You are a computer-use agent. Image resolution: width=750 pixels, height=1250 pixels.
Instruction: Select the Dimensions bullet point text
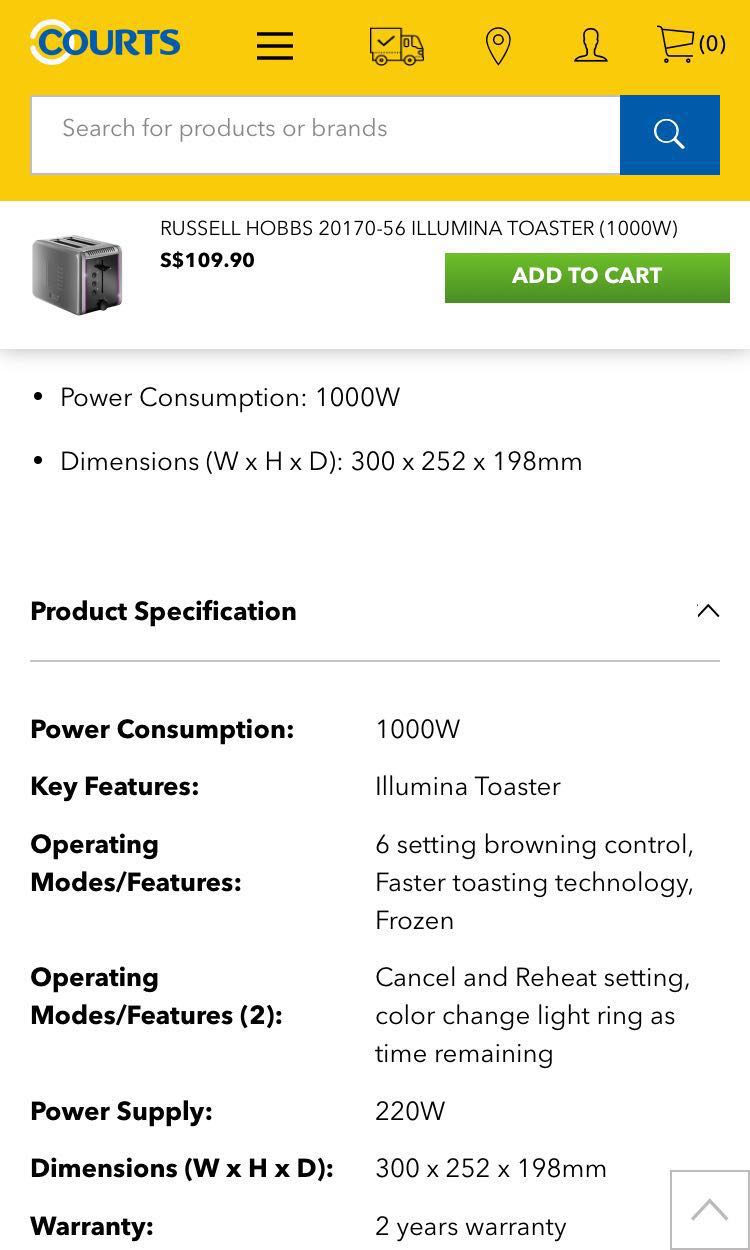(320, 461)
